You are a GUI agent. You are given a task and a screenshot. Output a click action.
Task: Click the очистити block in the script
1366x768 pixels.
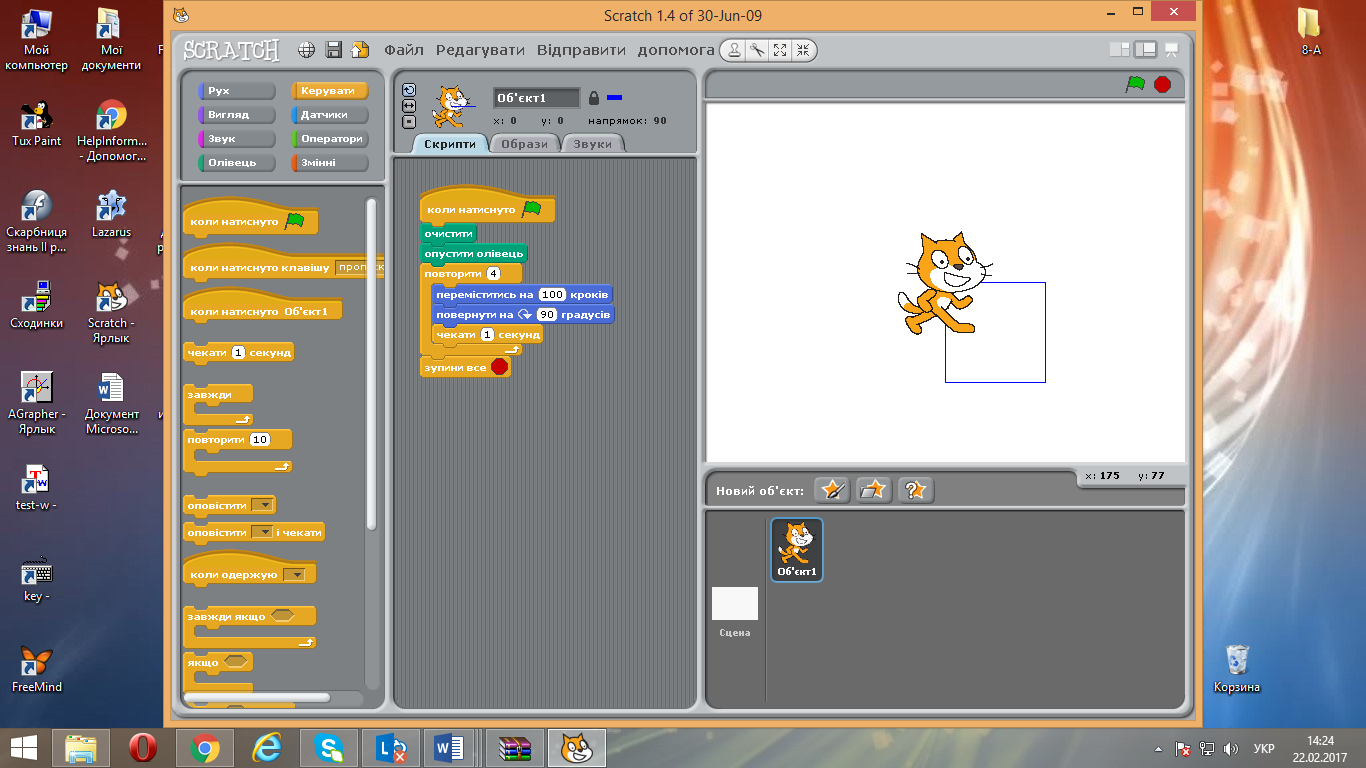tap(449, 233)
